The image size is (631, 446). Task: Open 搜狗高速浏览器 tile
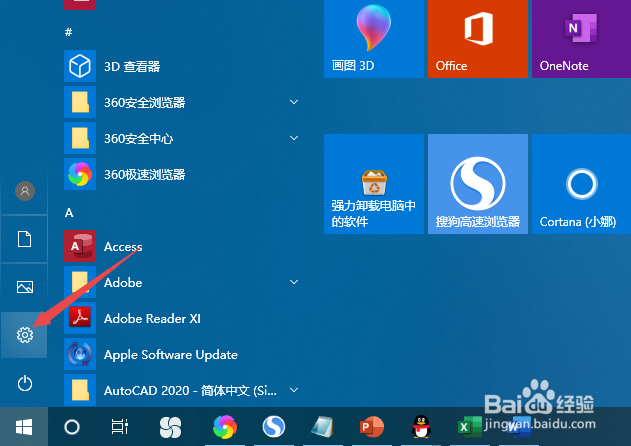[x=478, y=184]
